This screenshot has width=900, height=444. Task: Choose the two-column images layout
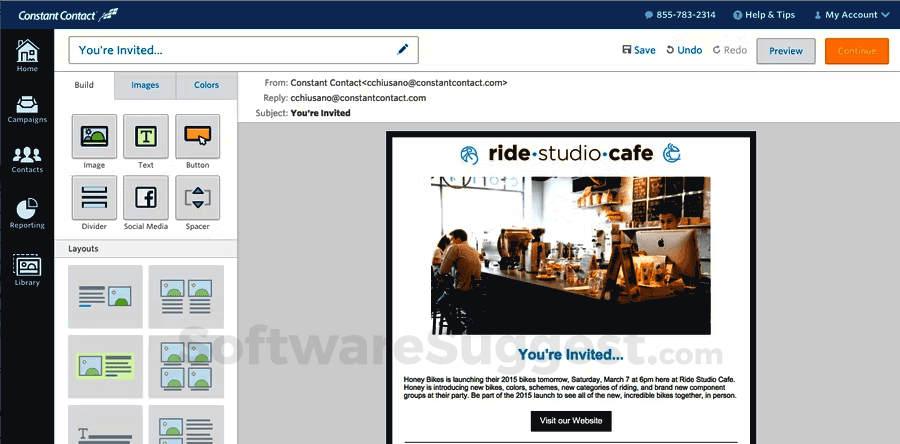[x=186, y=297]
